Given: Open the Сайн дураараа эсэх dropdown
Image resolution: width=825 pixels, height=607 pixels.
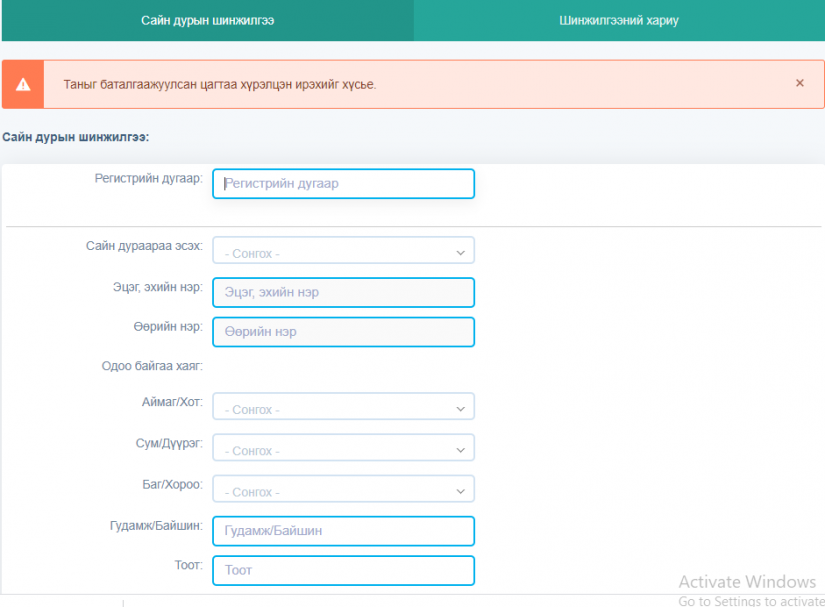Looking at the screenshot, I should point(344,250).
